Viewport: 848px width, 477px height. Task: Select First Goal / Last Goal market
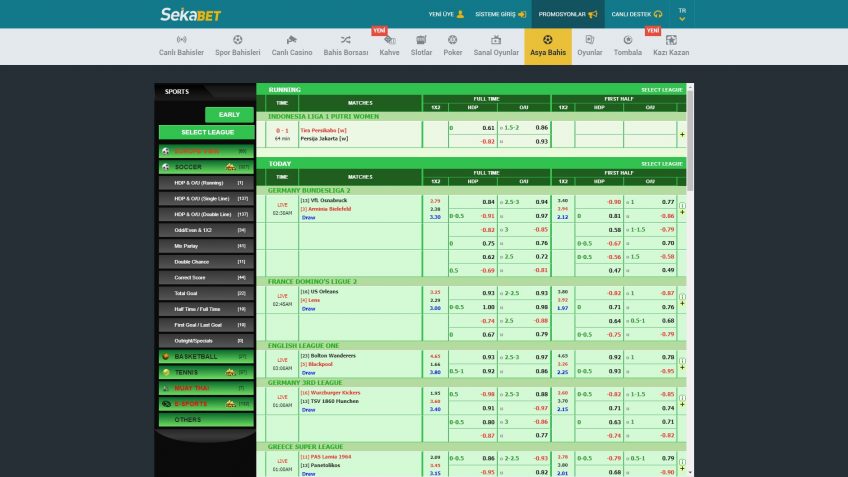click(x=207, y=325)
